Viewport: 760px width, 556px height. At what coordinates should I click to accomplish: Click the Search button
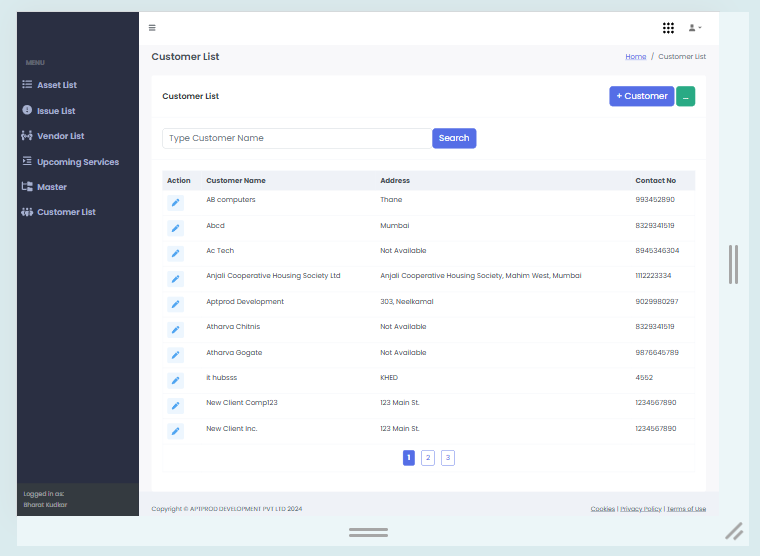click(x=454, y=138)
